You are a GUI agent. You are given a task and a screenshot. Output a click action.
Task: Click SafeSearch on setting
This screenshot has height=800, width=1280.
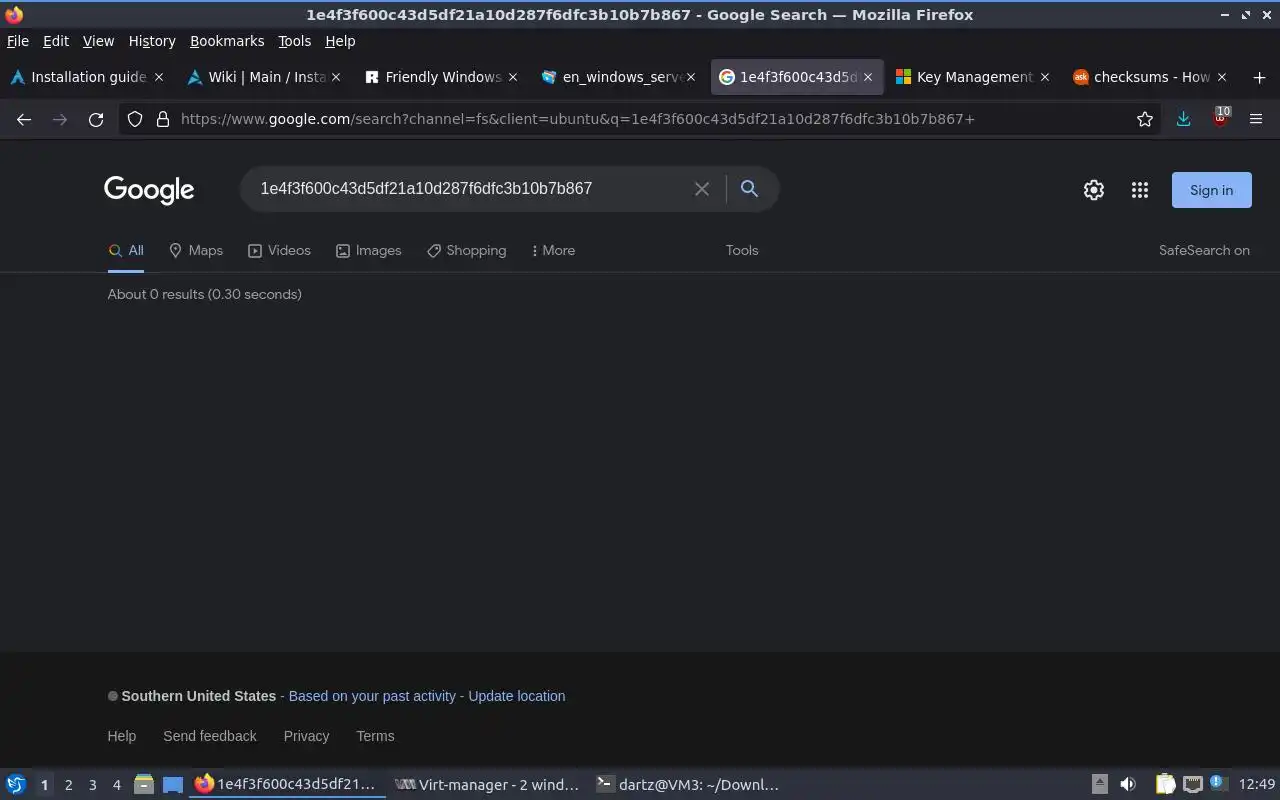coord(1204,251)
